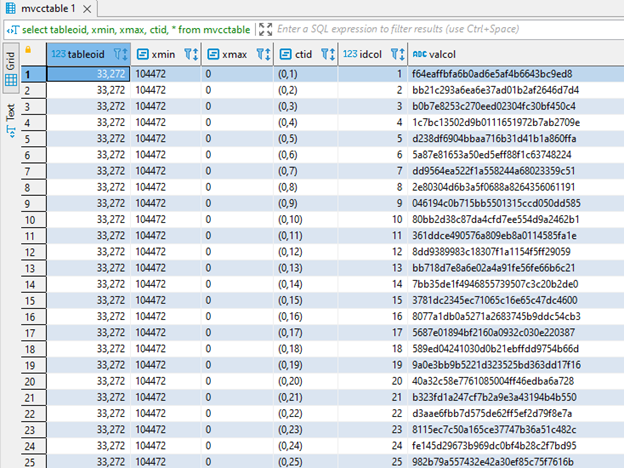624x468 pixels.
Task: Click the select query text in header
Action: [136, 30]
